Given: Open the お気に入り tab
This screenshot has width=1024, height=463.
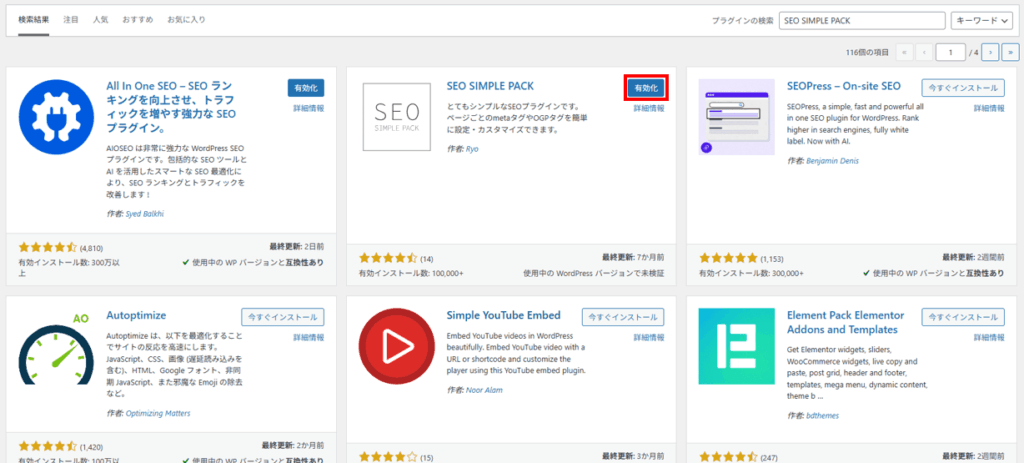Looking at the screenshot, I should click(x=186, y=20).
